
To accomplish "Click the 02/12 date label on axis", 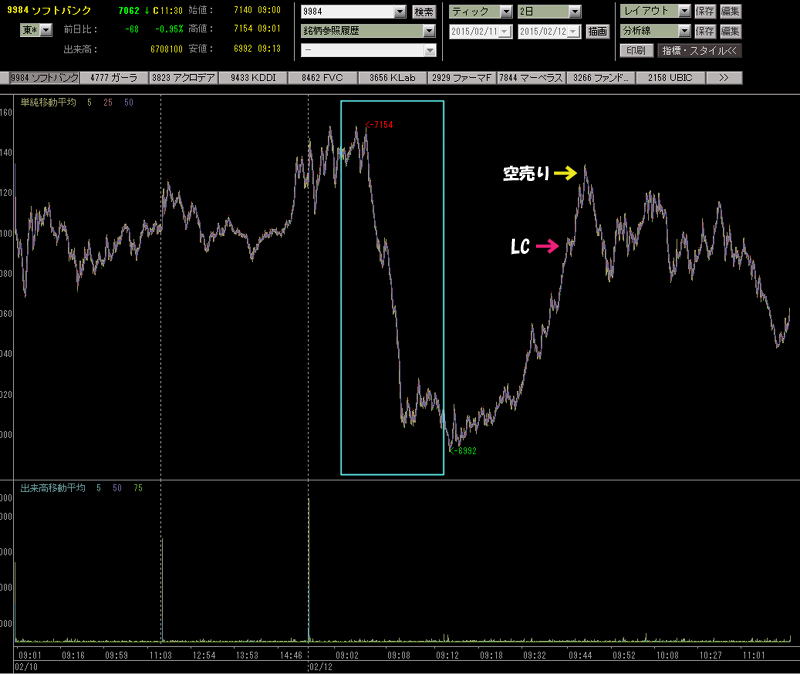I will pyautogui.click(x=321, y=667).
